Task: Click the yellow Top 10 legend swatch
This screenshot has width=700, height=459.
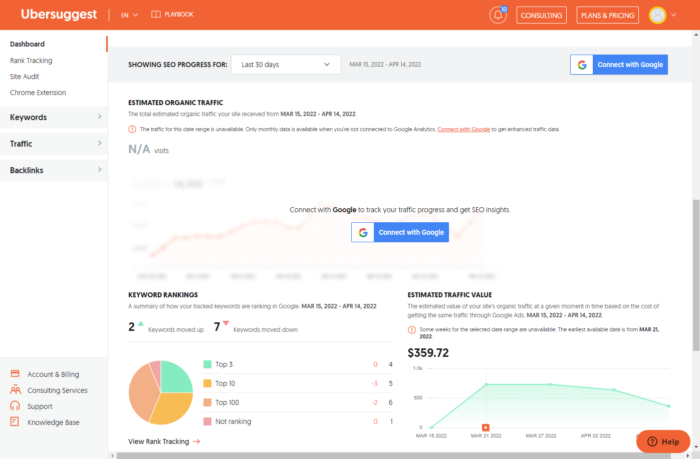Action: click(207, 383)
